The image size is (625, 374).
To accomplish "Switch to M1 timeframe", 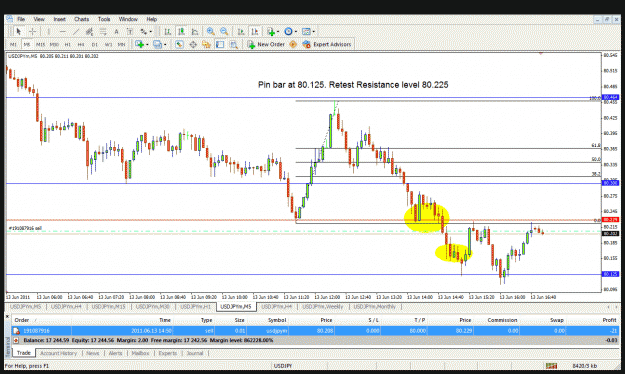I will click(x=13, y=45).
